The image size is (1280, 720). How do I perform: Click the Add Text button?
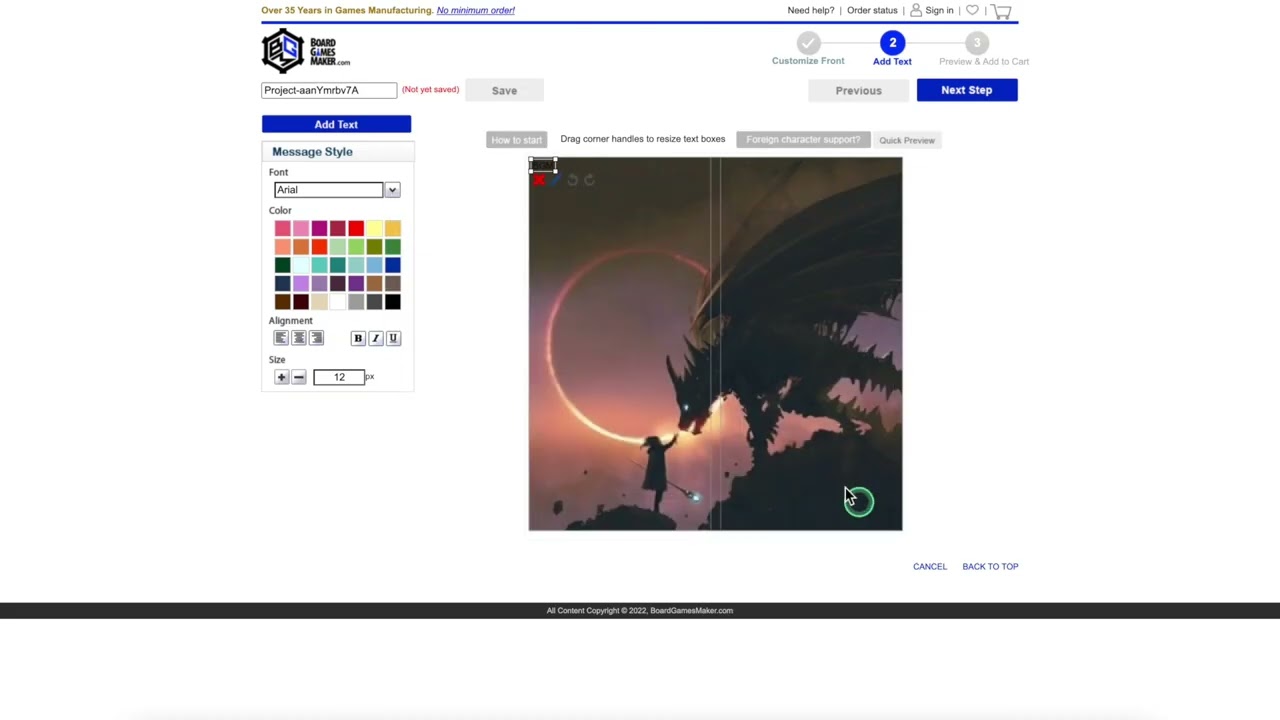click(x=336, y=124)
